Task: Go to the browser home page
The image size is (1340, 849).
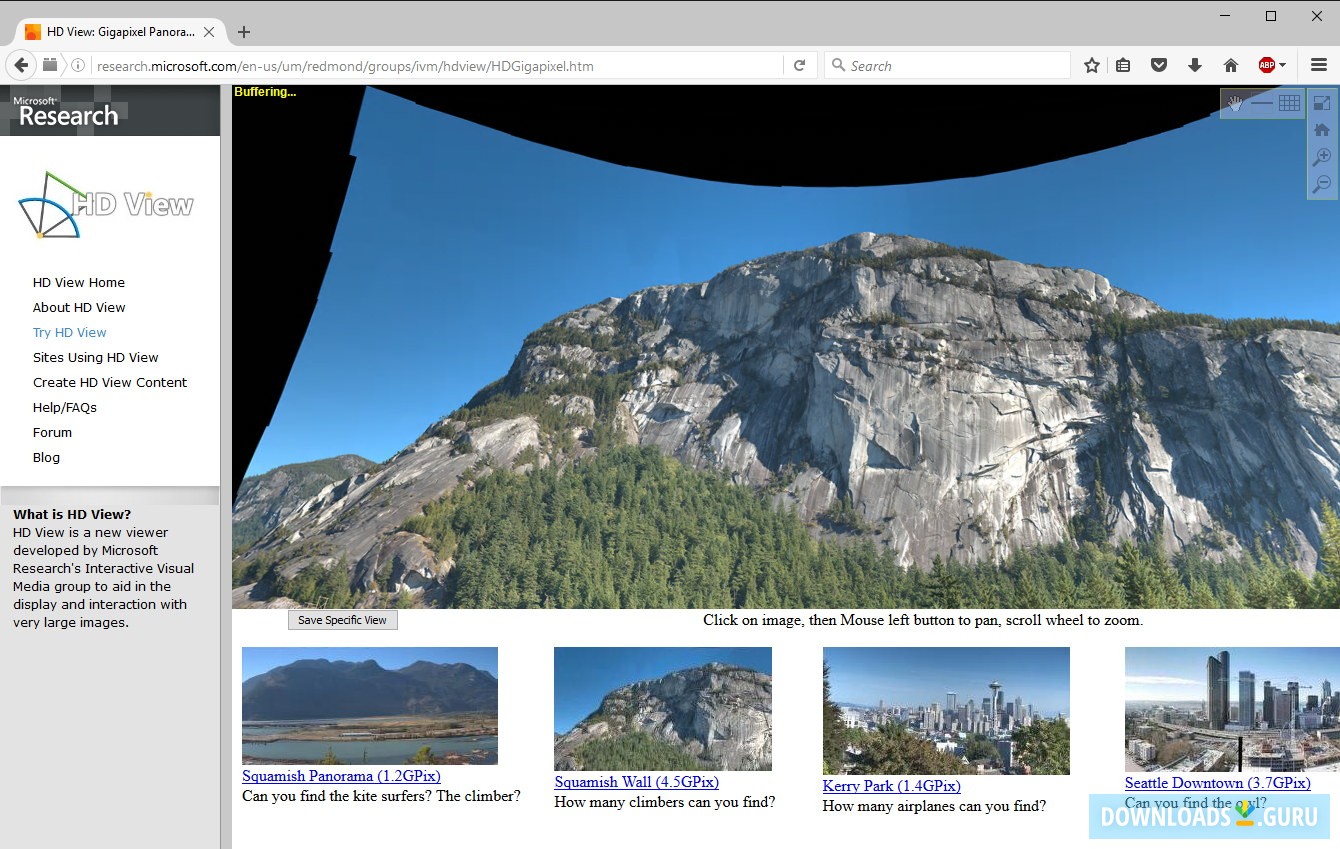Action: pyautogui.click(x=1231, y=66)
